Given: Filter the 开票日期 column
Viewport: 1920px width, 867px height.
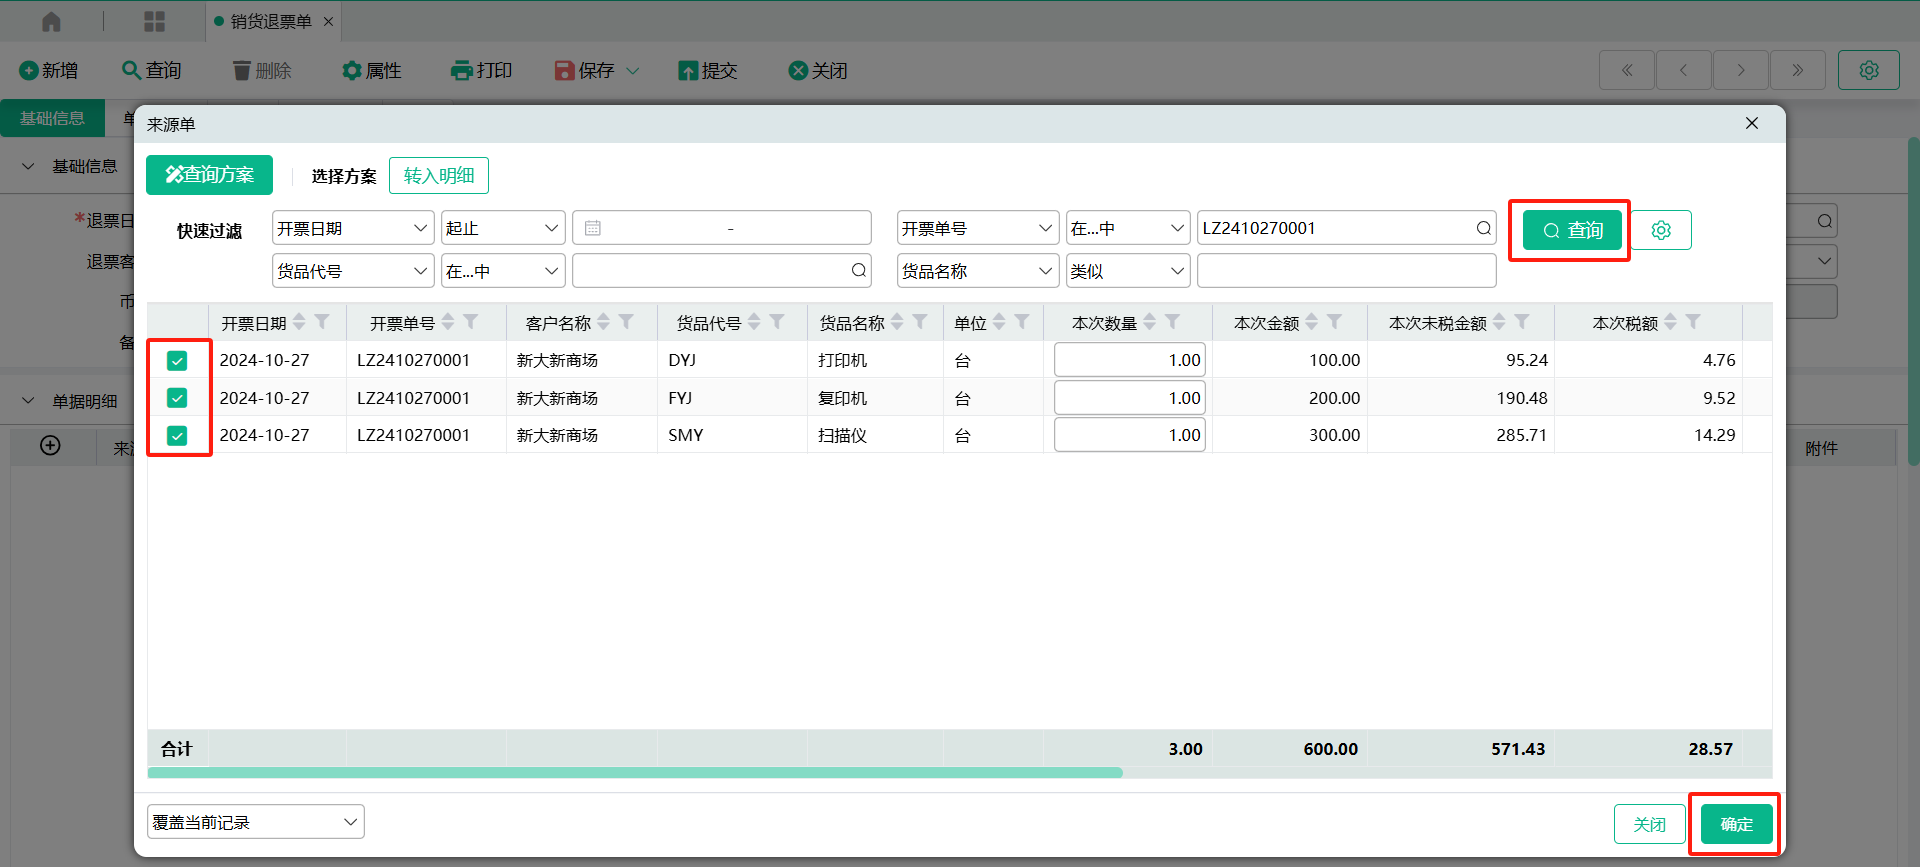Looking at the screenshot, I should (322, 322).
